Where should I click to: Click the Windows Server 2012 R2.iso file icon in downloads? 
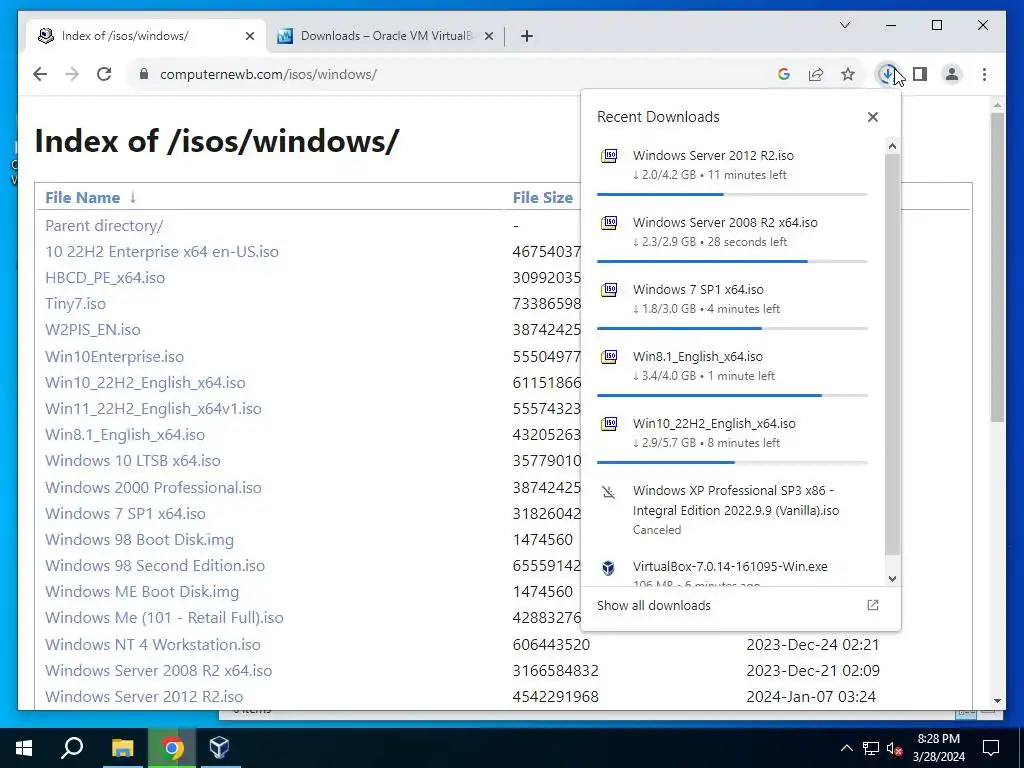click(609, 156)
